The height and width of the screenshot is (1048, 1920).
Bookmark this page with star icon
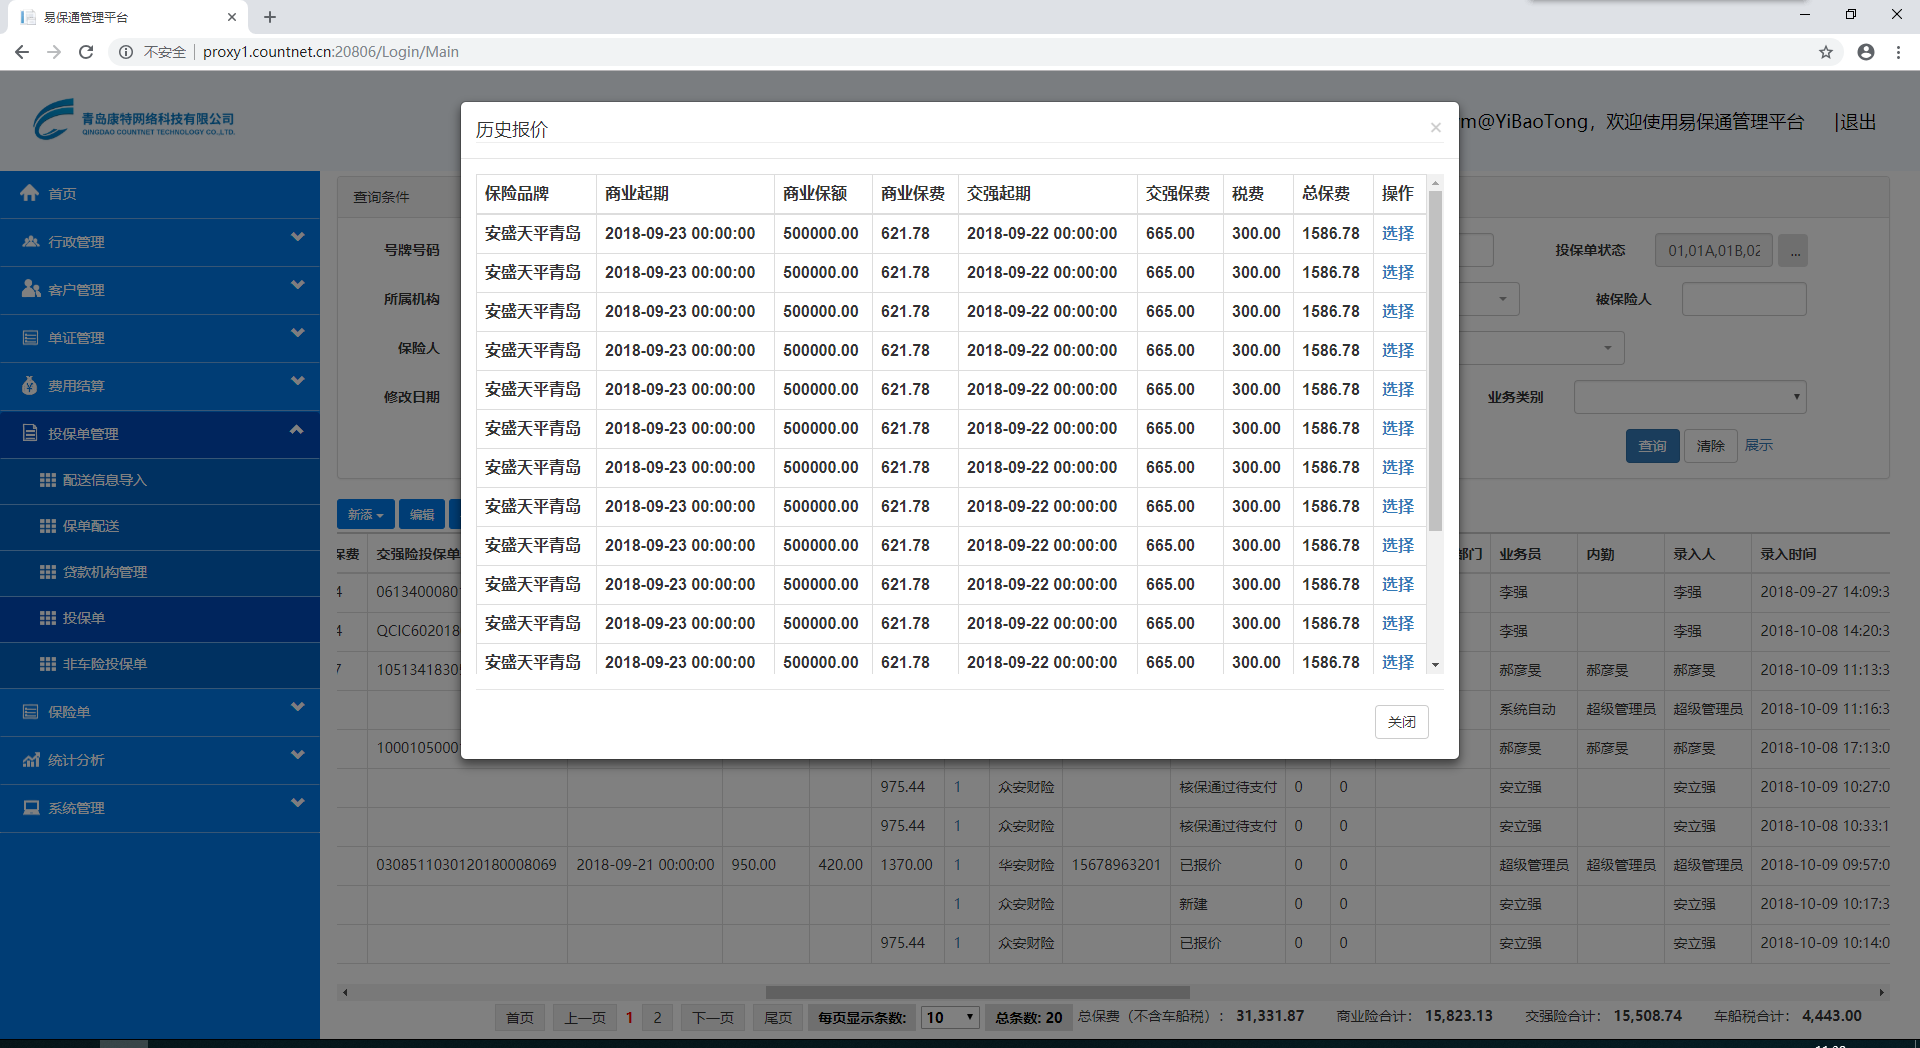coord(1826,52)
